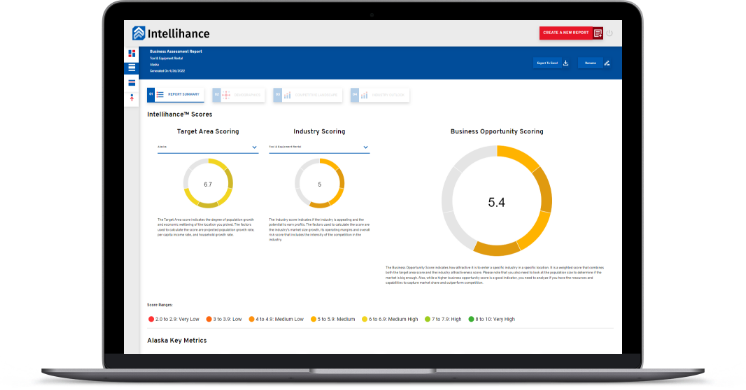Open the dashboard grid sidebar icon
This screenshot has width=746, height=390.
(132, 53)
